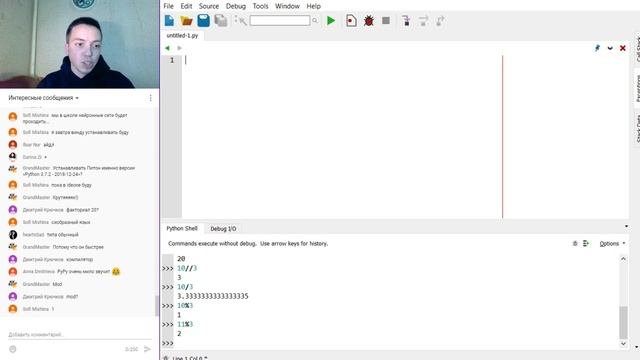Open the Edit menu
This screenshot has width=640, height=360.
tap(186, 6)
